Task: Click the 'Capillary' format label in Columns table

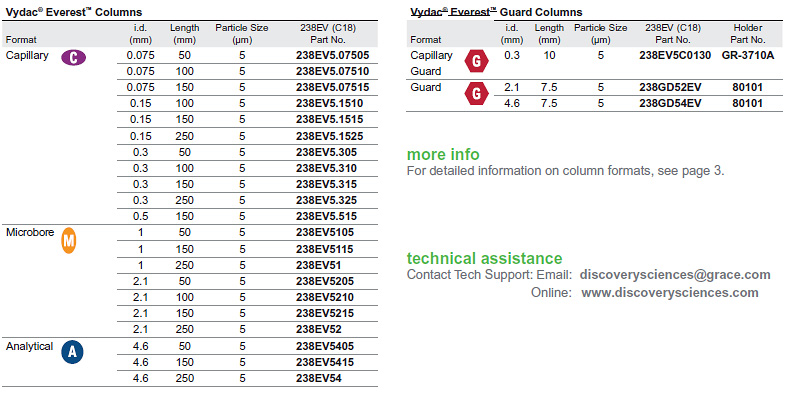Action: point(27,55)
